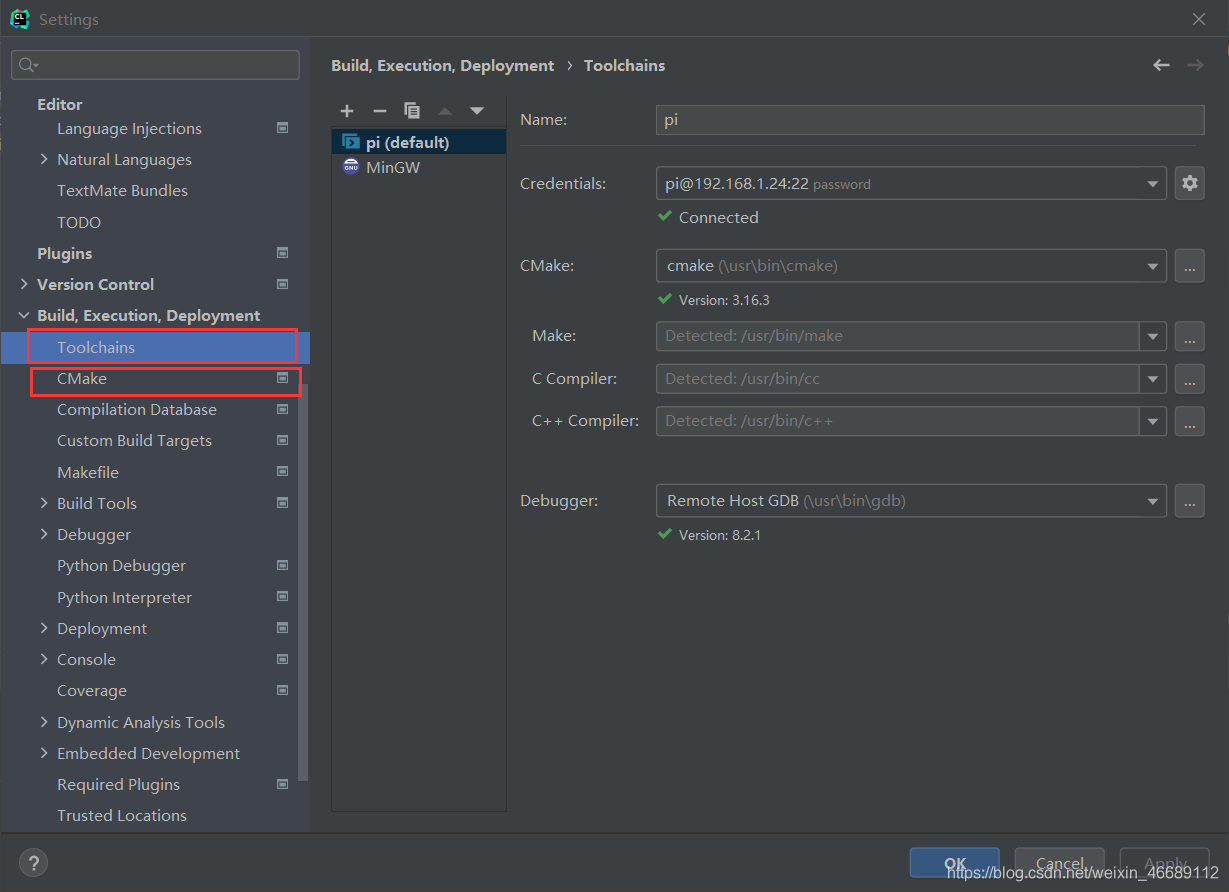Click project-level icon beside Deployment
This screenshot has width=1229, height=892.
point(283,628)
